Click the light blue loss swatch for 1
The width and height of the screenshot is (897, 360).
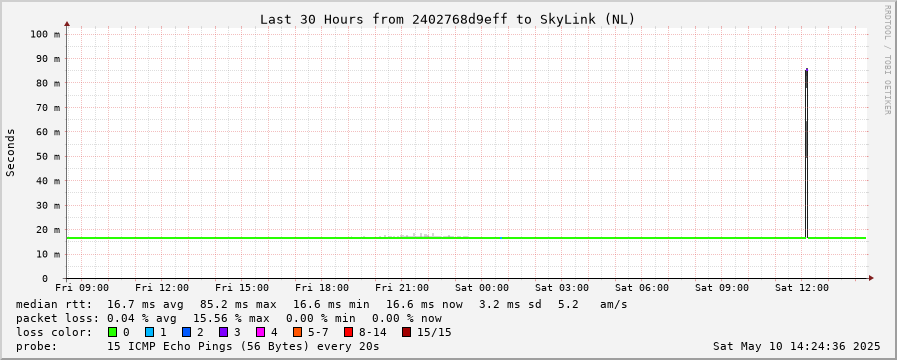coord(149,332)
